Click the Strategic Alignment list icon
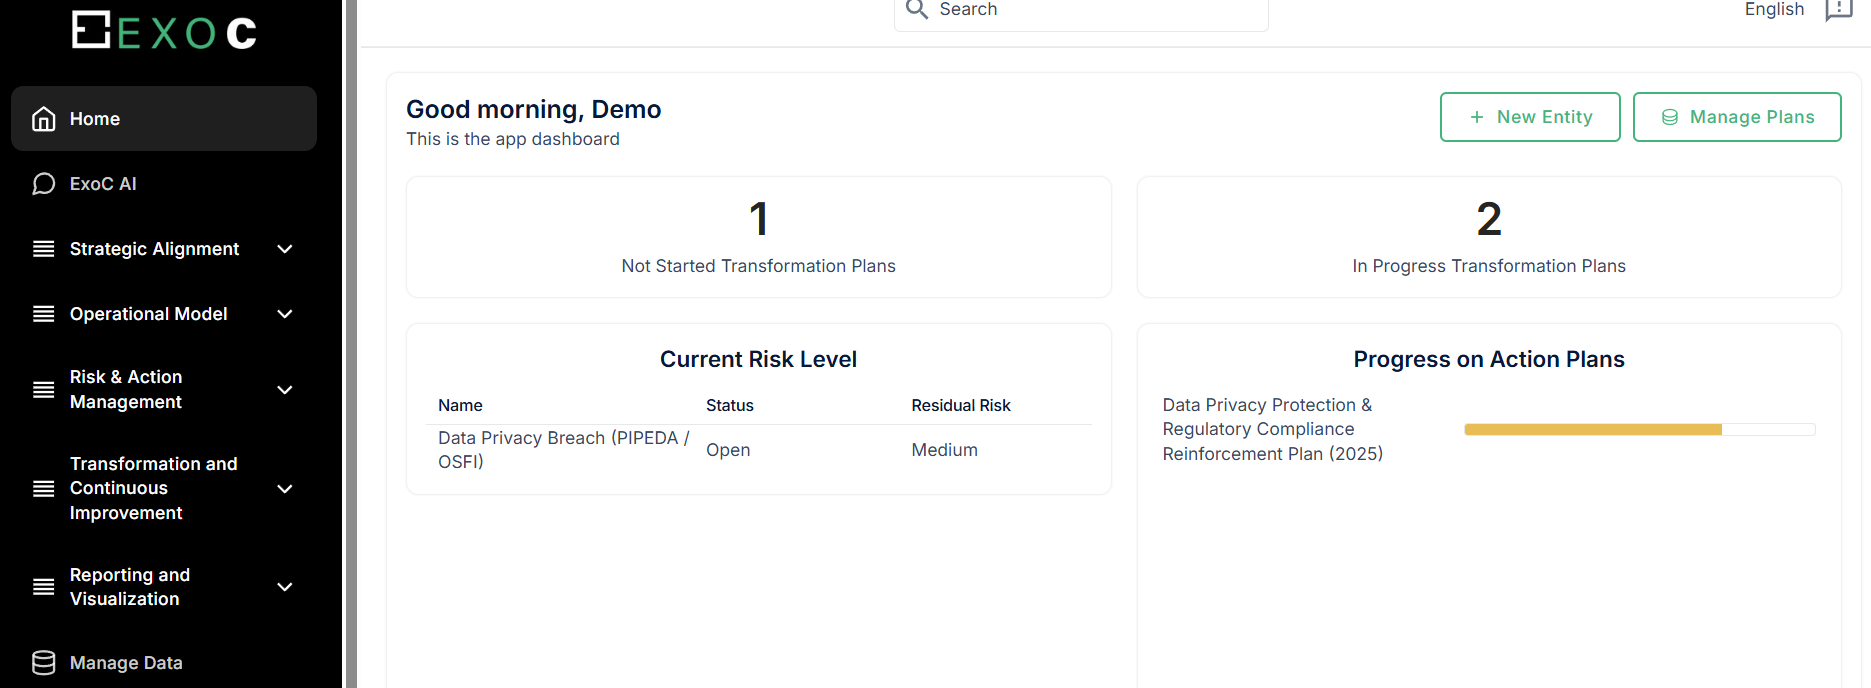 tap(43, 249)
